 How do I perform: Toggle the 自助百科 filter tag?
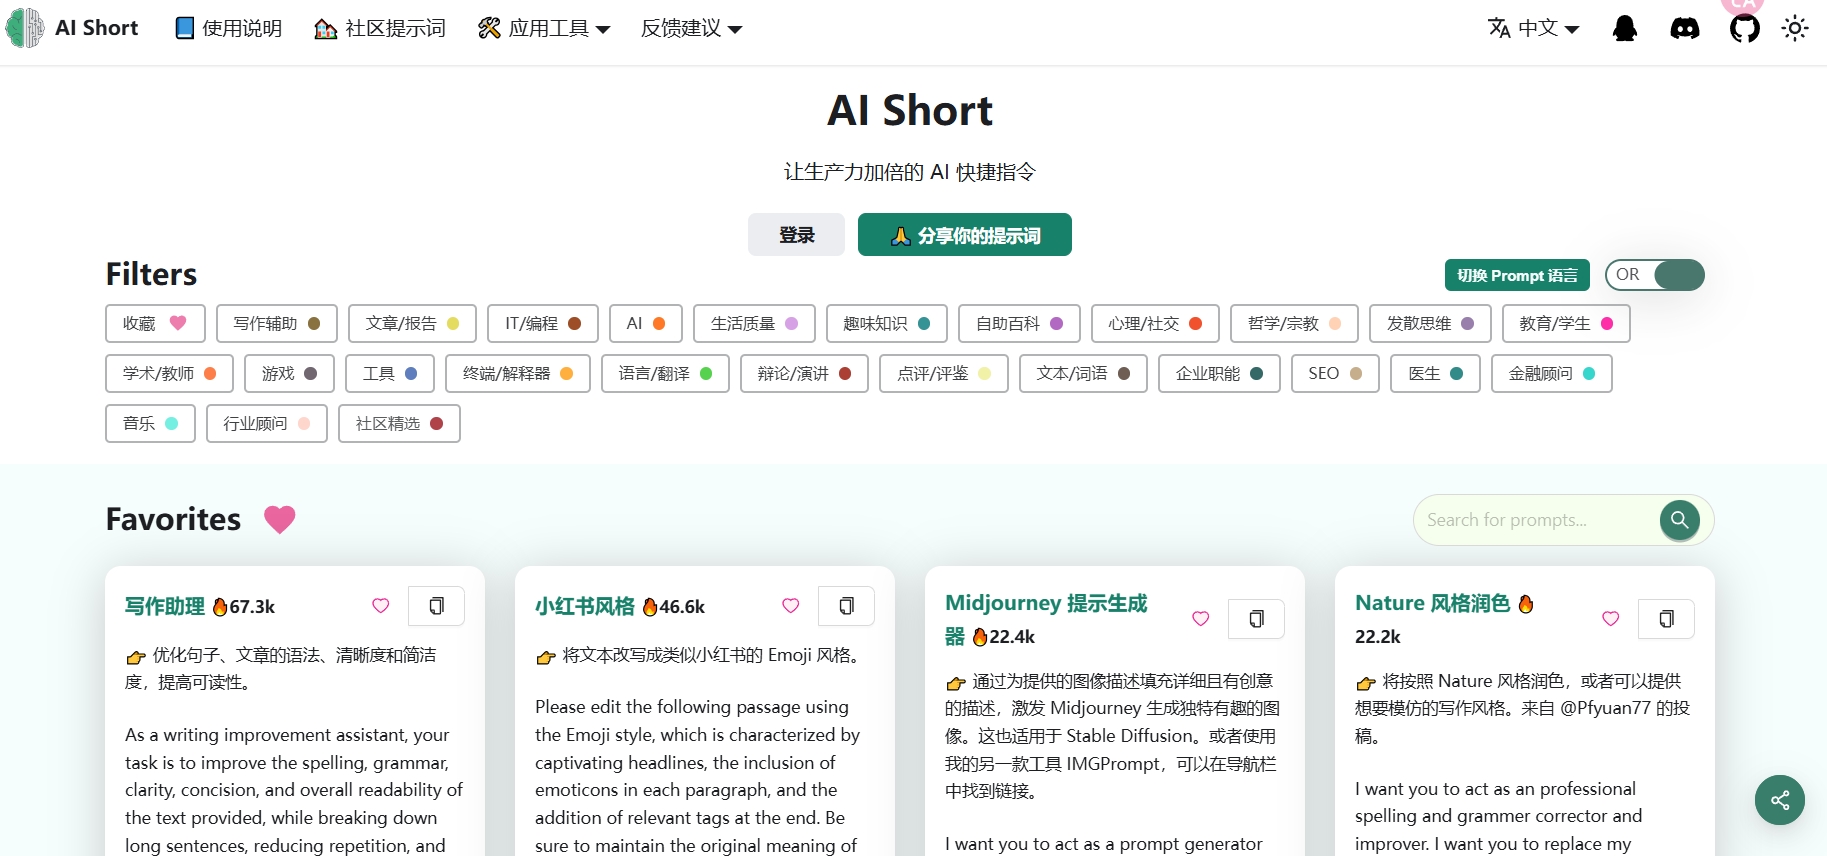click(x=1019, y=324)
